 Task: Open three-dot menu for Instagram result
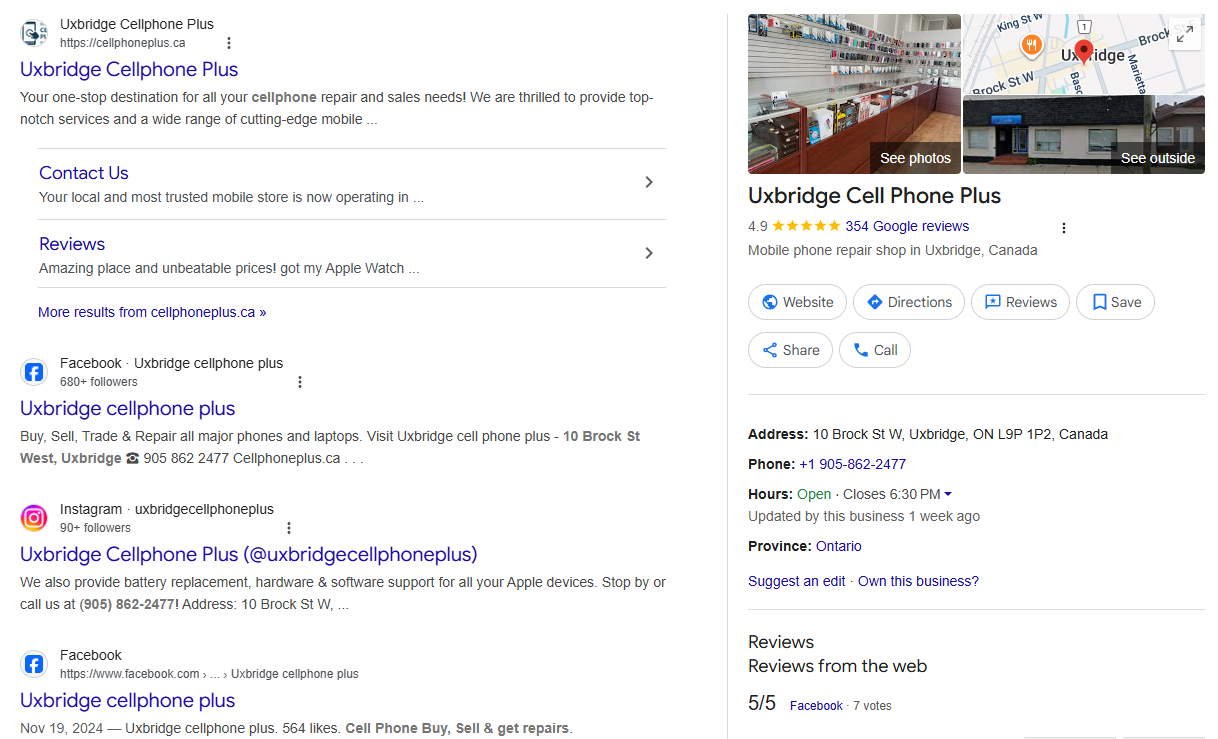pyautogui.click(x=289, y=528)
